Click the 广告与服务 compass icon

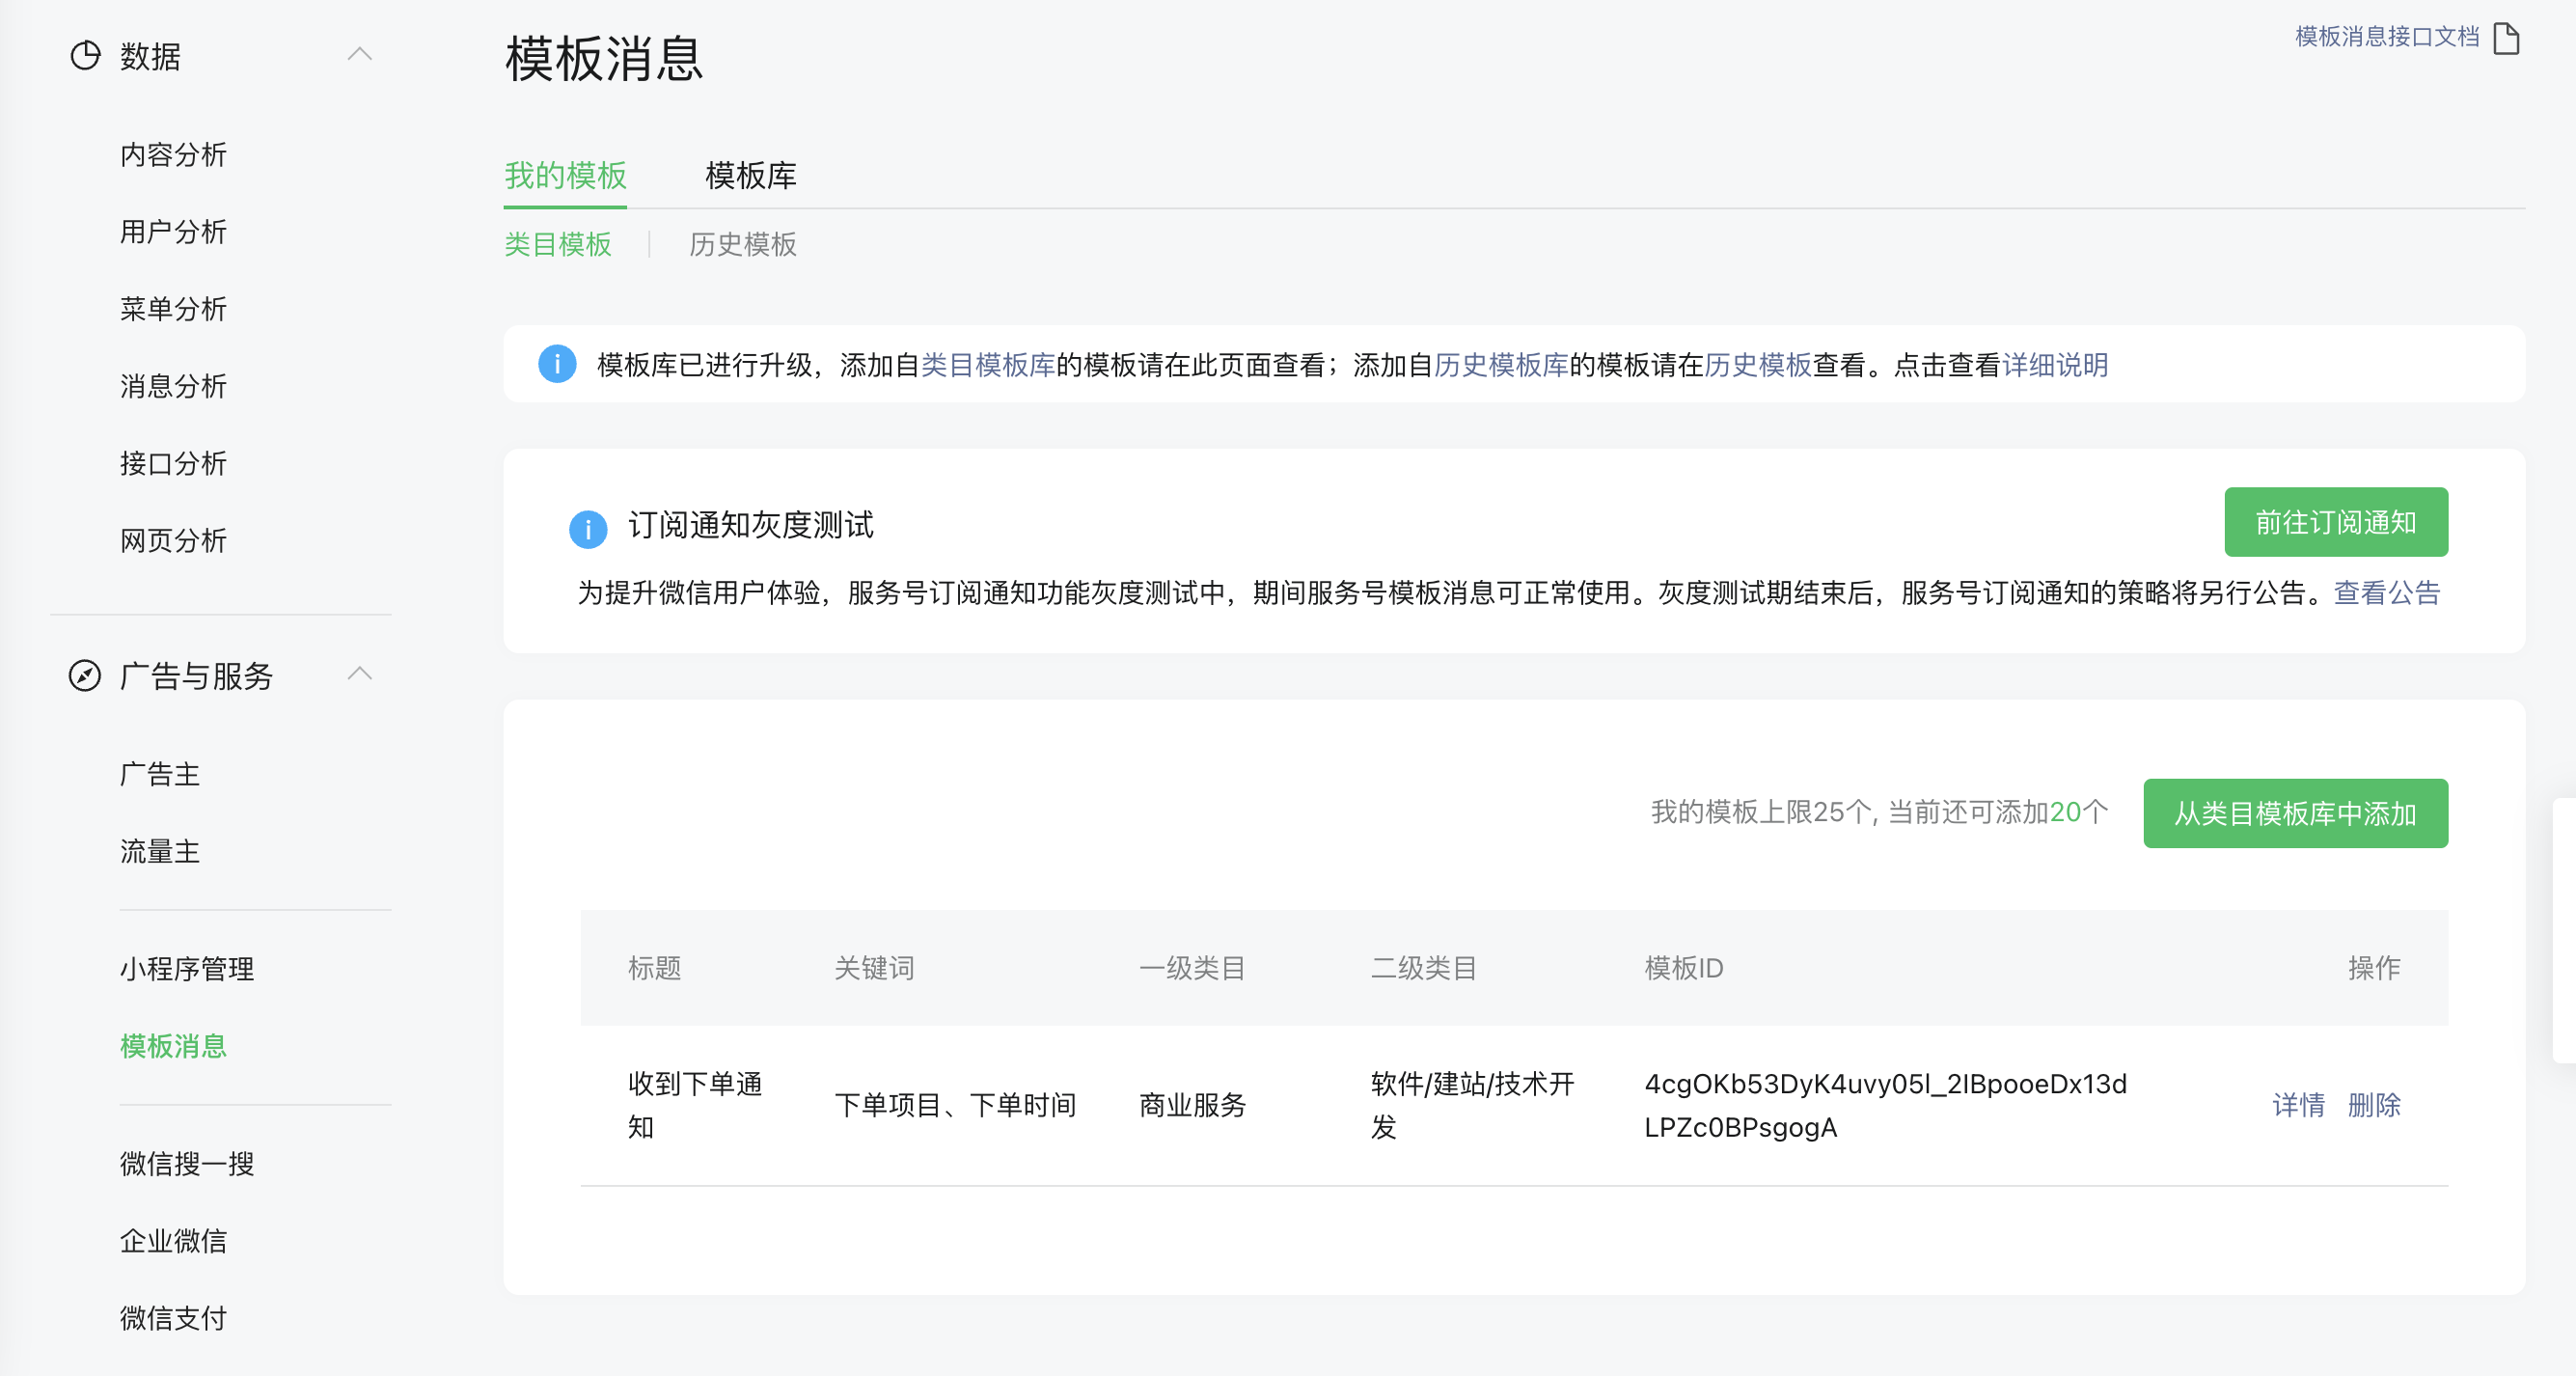[x=85, y=675]
